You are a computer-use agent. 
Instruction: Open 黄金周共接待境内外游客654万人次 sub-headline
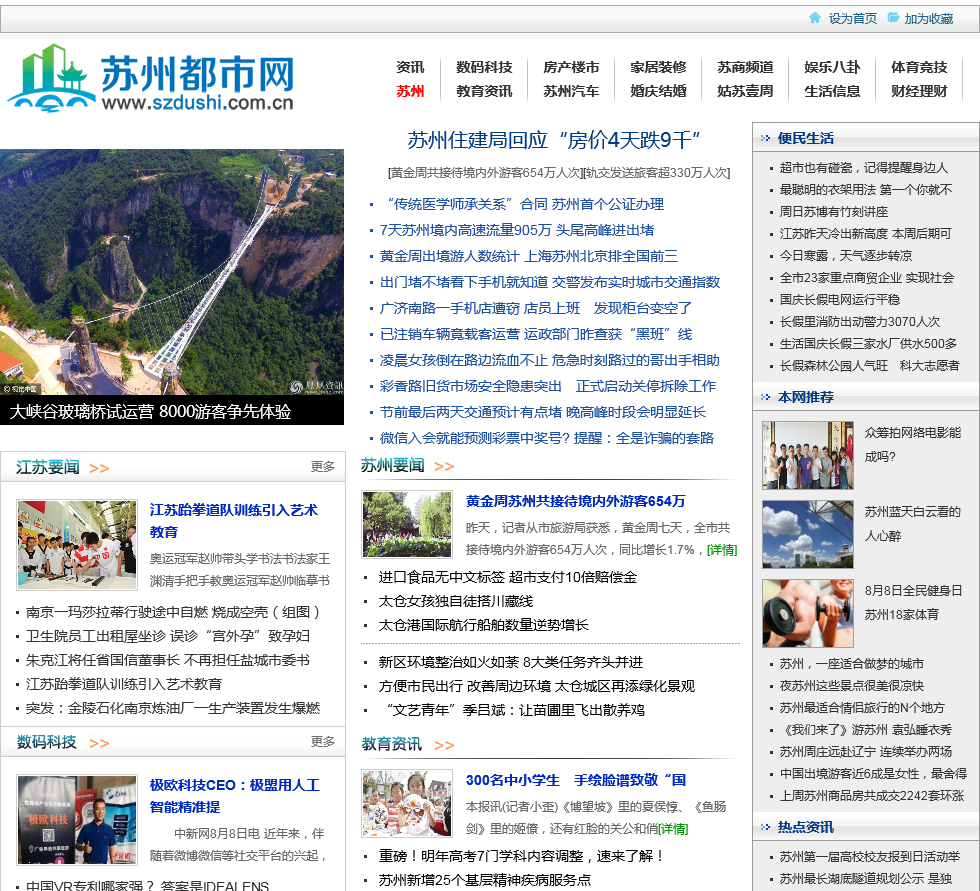tap(484, 173)
